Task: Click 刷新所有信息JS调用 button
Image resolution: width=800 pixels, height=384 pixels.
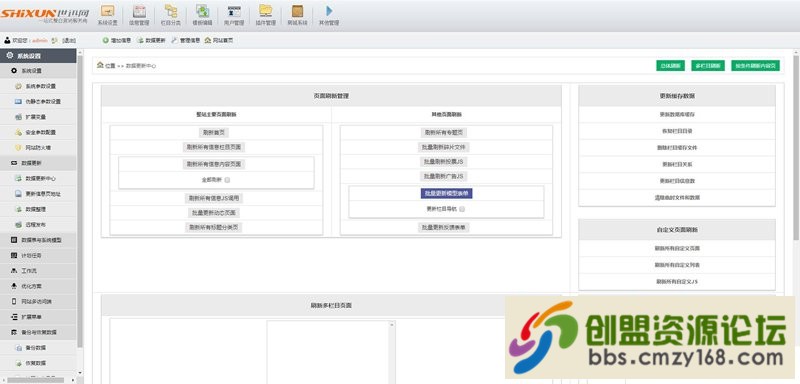Action: (214, 198)
